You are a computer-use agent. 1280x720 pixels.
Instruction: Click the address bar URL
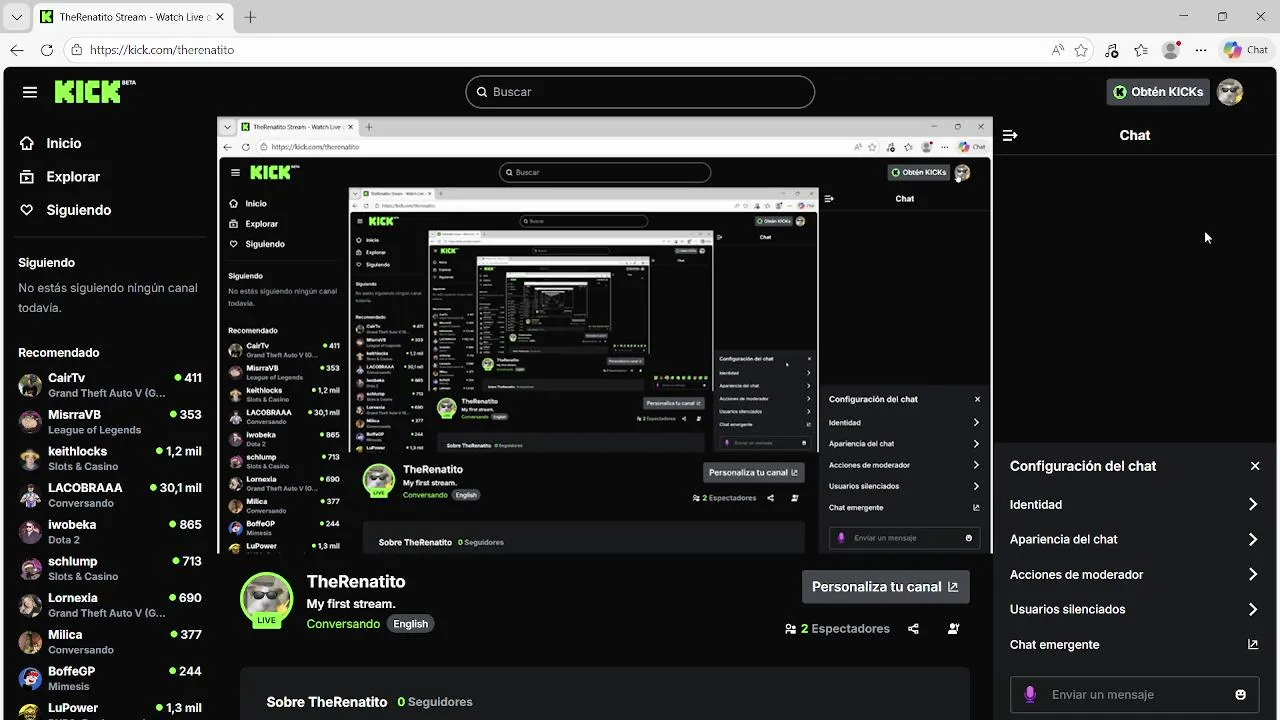point(161,50)
